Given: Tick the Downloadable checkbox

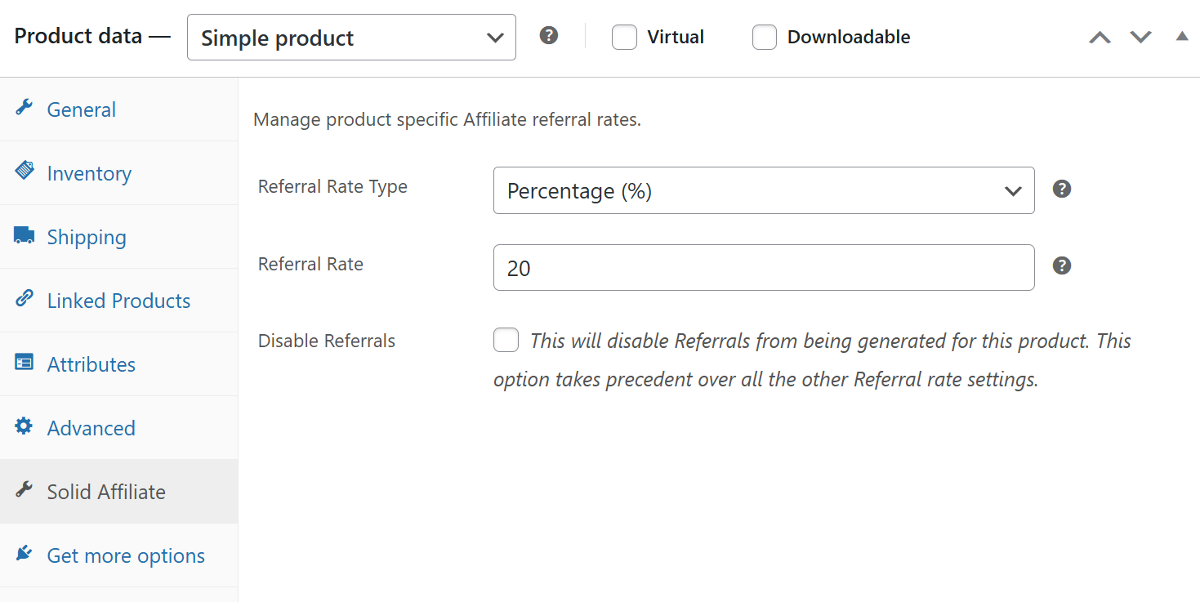Looking at the screenshot, I should [764, 37].
